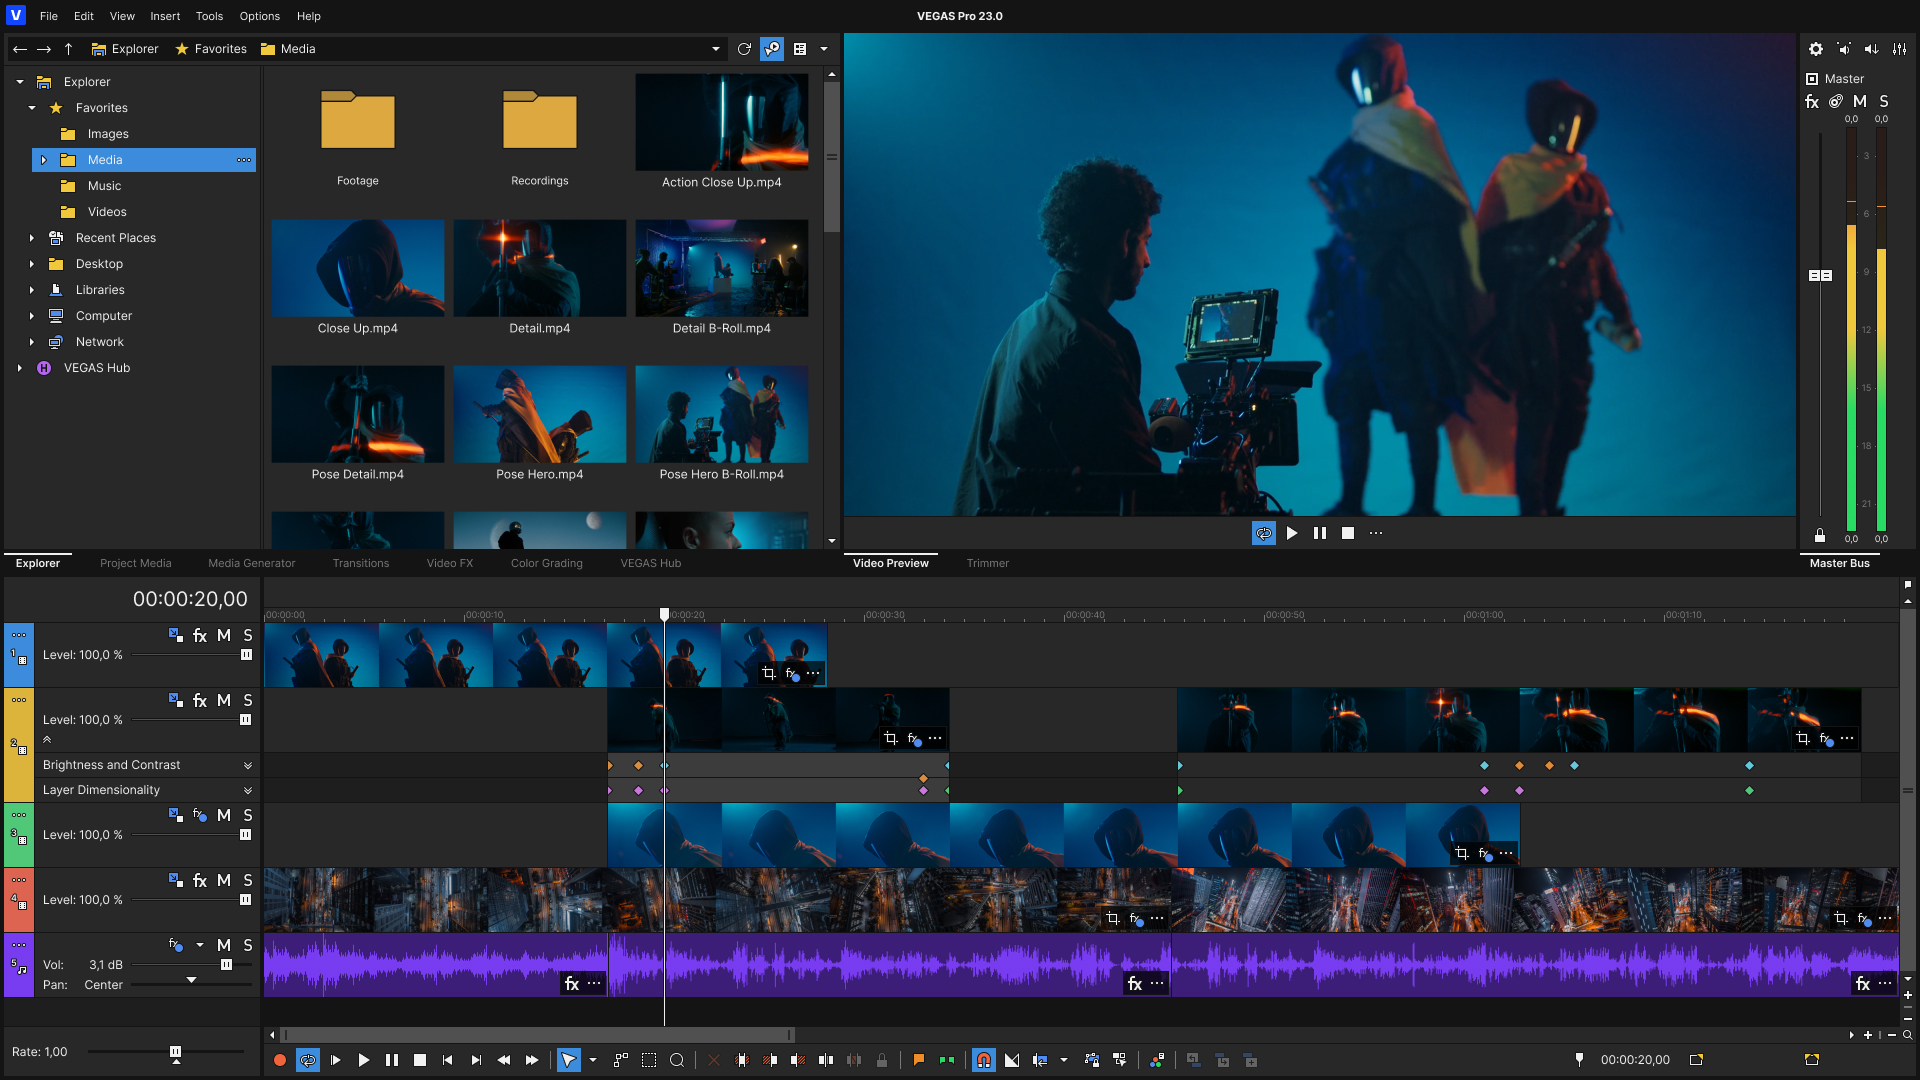
Task: Select the Normal Edit tool
Action: pyautogui.click(x=568, y=1060)
